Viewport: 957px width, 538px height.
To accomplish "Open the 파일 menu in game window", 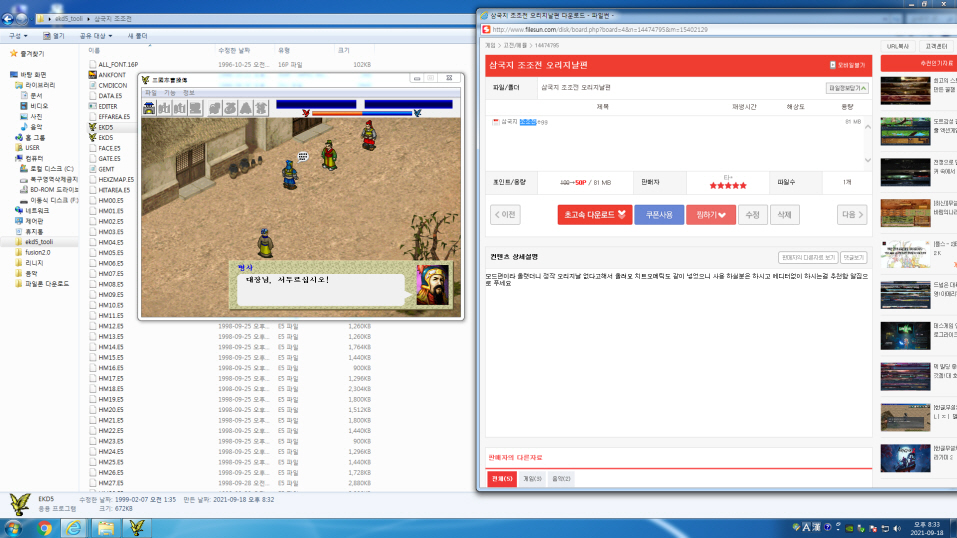I will [x=151, y=93].
